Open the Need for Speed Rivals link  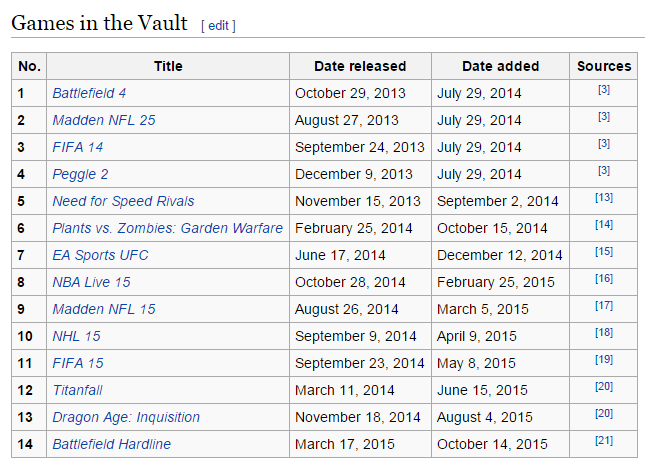click(x=123, y=201)
